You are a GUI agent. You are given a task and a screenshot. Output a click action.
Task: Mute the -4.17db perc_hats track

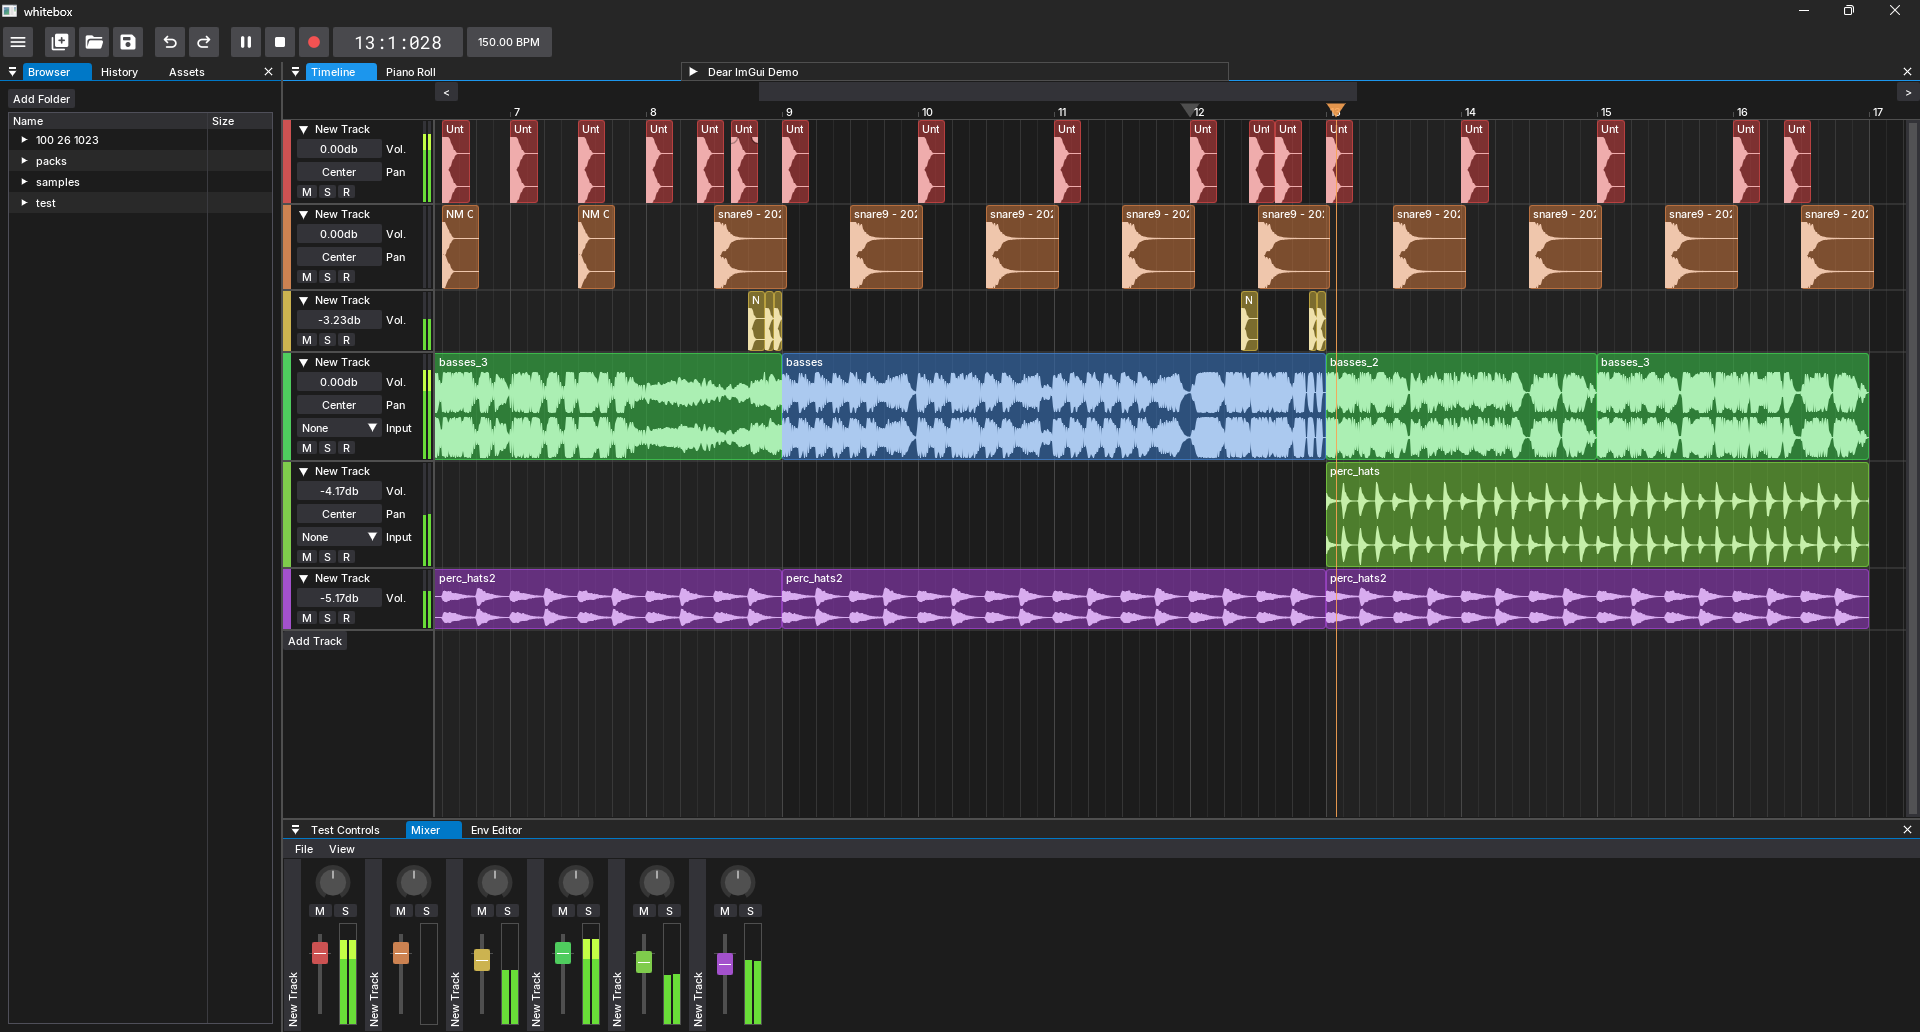[307, 557]
